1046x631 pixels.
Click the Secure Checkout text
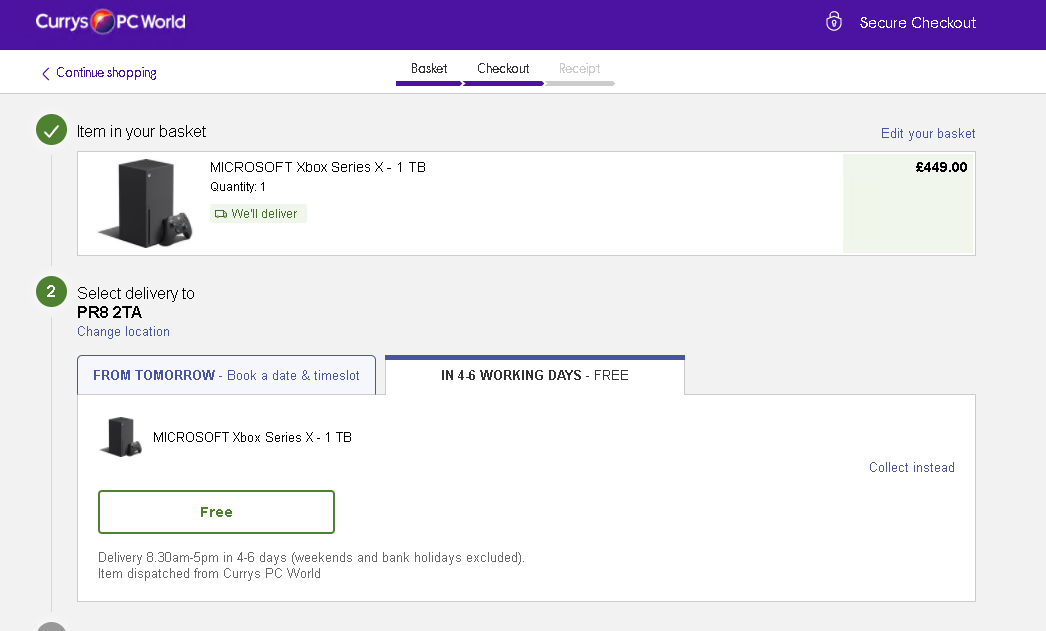click(x=917, y=23)
